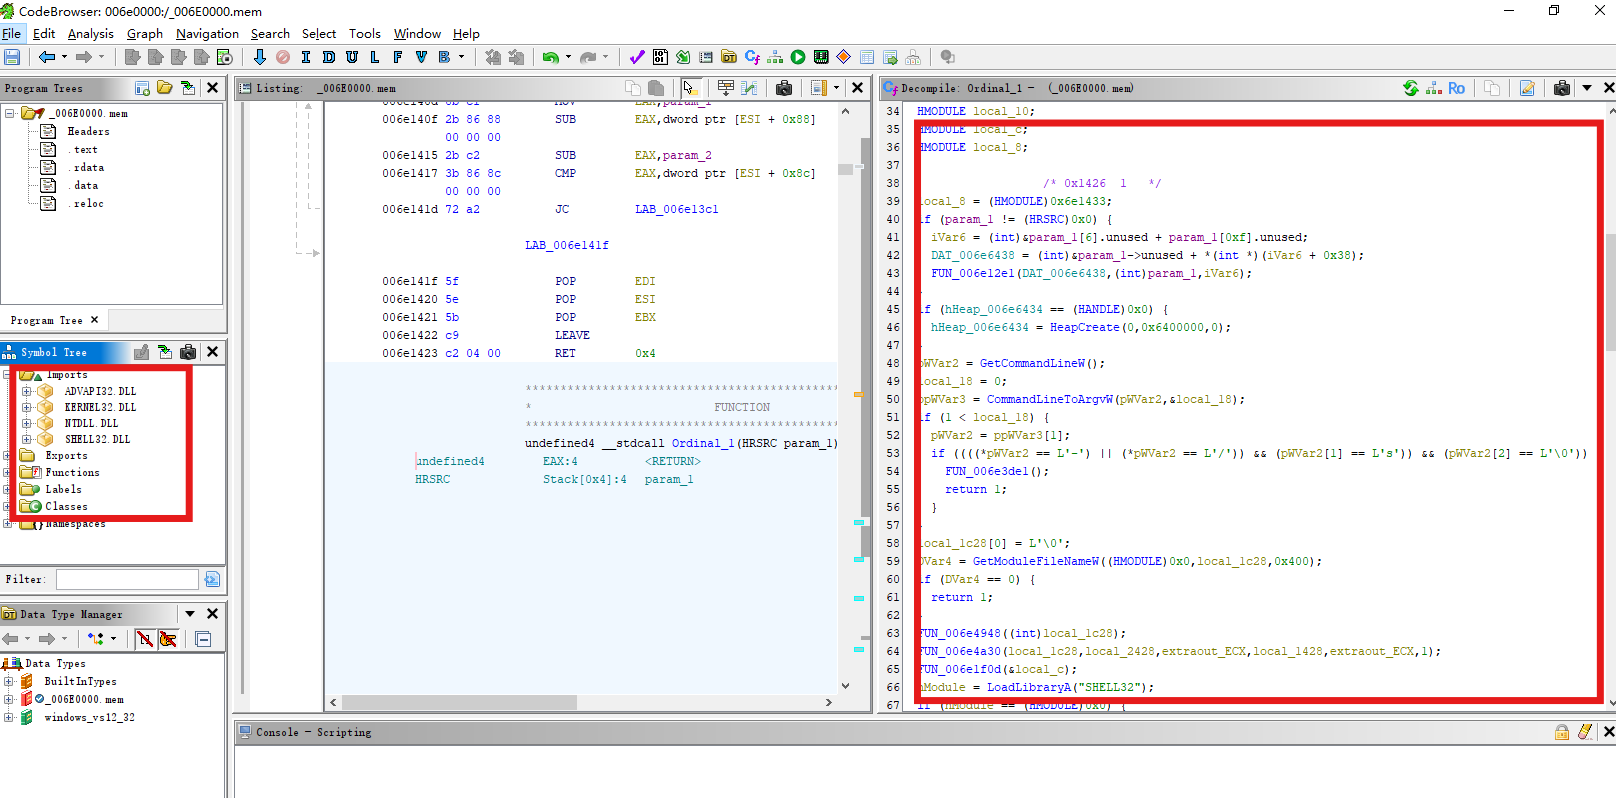Go forward to next location arrow
Image resolution: width=1616 pixels, height=798 pixels.
[84, 57]
